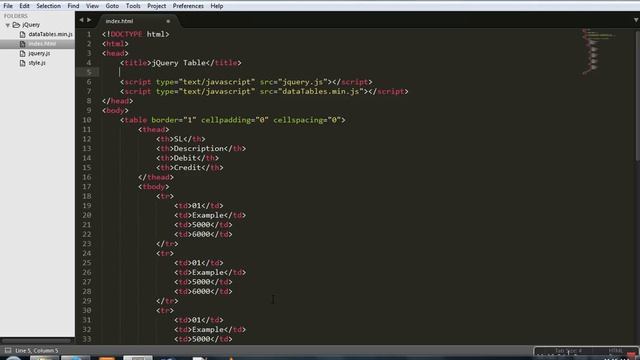This screenshot has height=360, width=640.
Task: Click the script line for dataTables.min.js
Action: pyautogui.click(x=264, y=91)
